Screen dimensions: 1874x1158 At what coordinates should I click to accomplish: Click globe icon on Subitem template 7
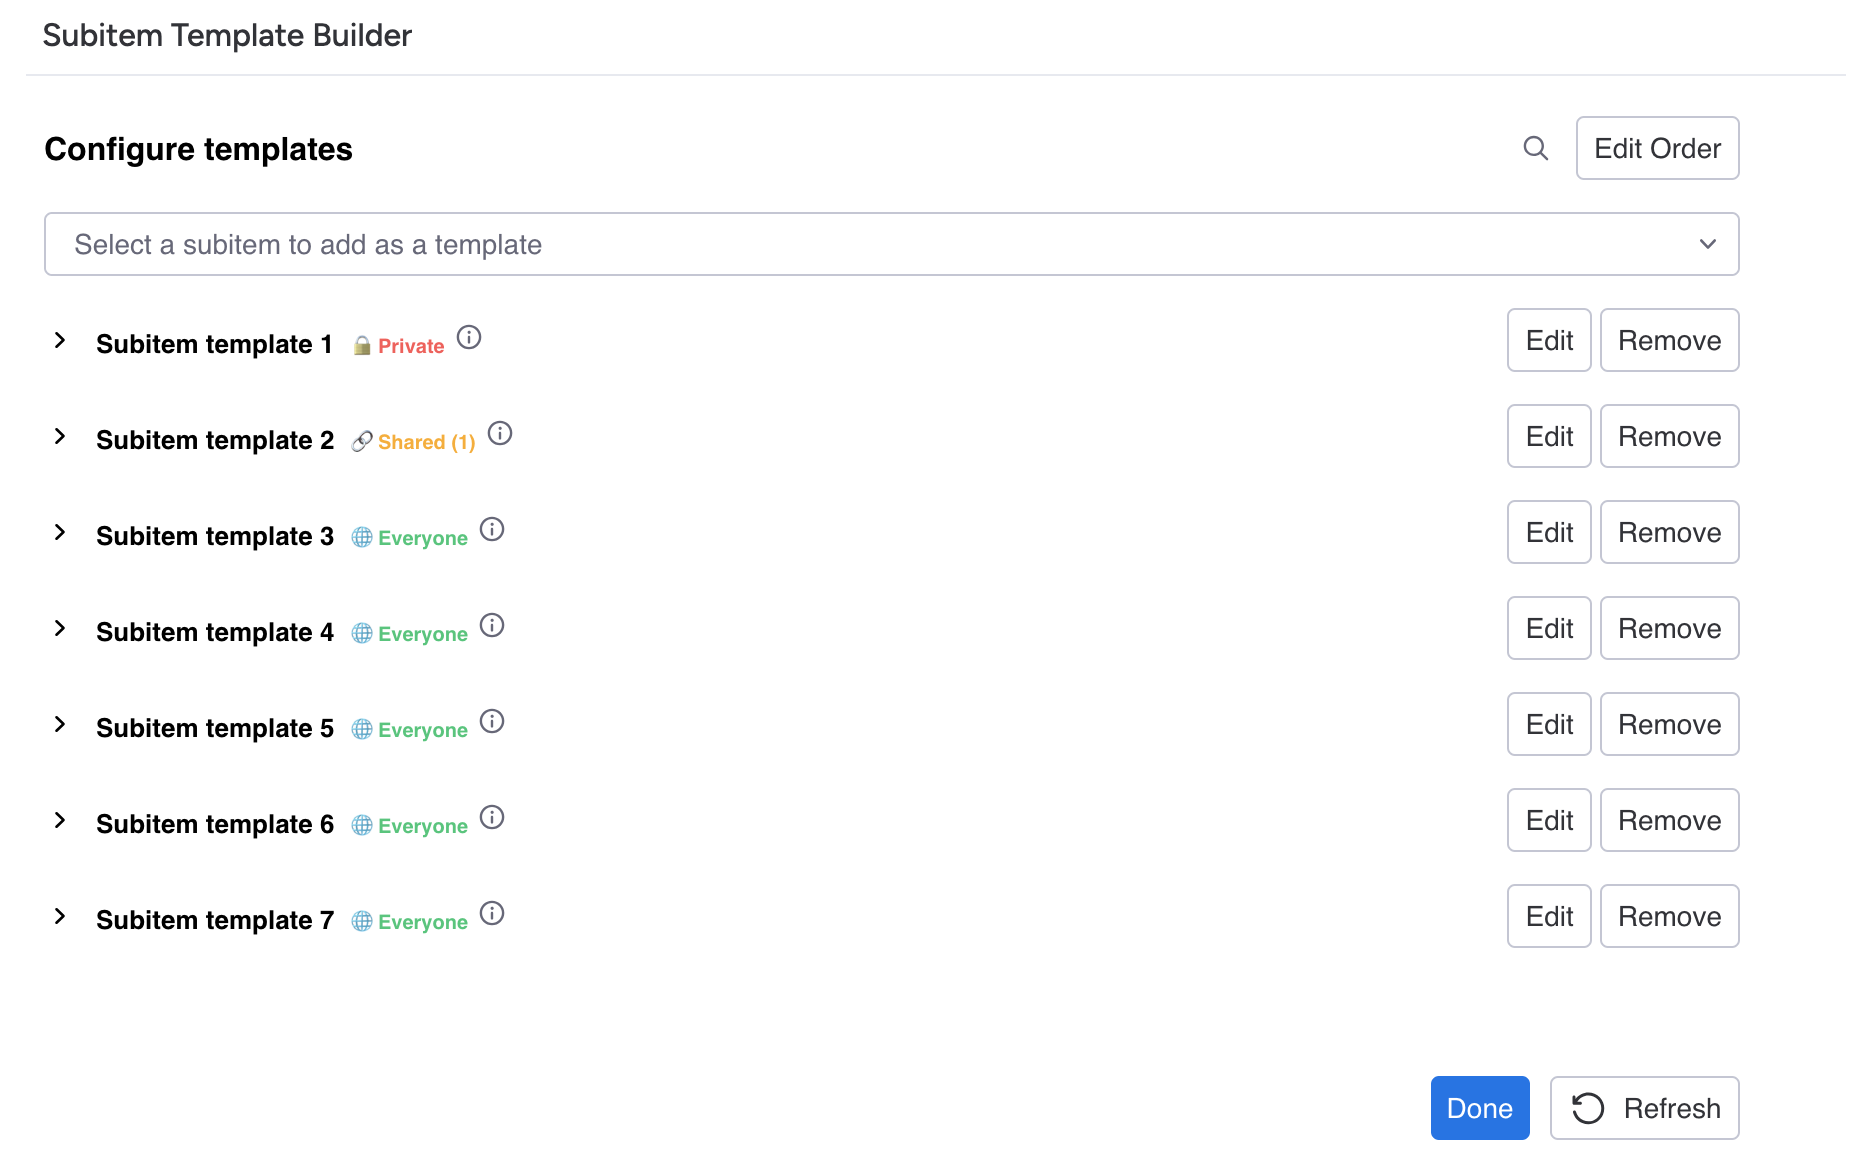[x=362, y=922]
